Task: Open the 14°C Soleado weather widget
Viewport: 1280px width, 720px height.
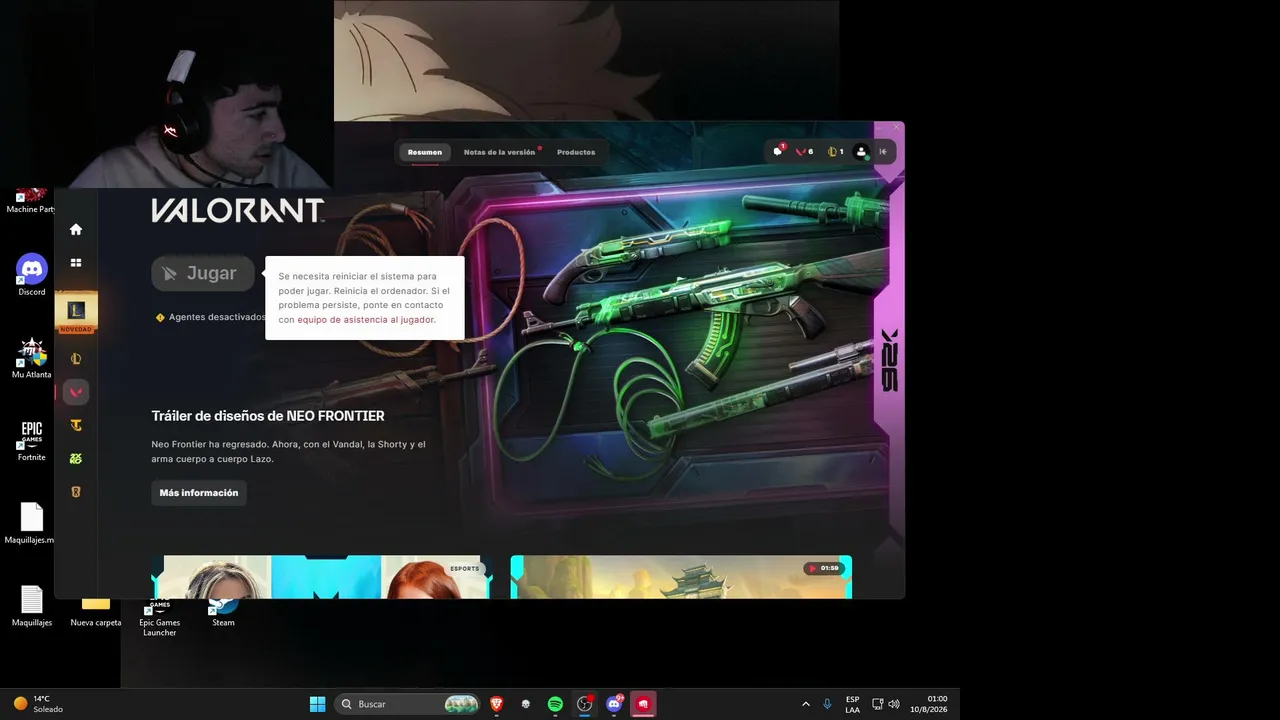Action: point(38,704)
